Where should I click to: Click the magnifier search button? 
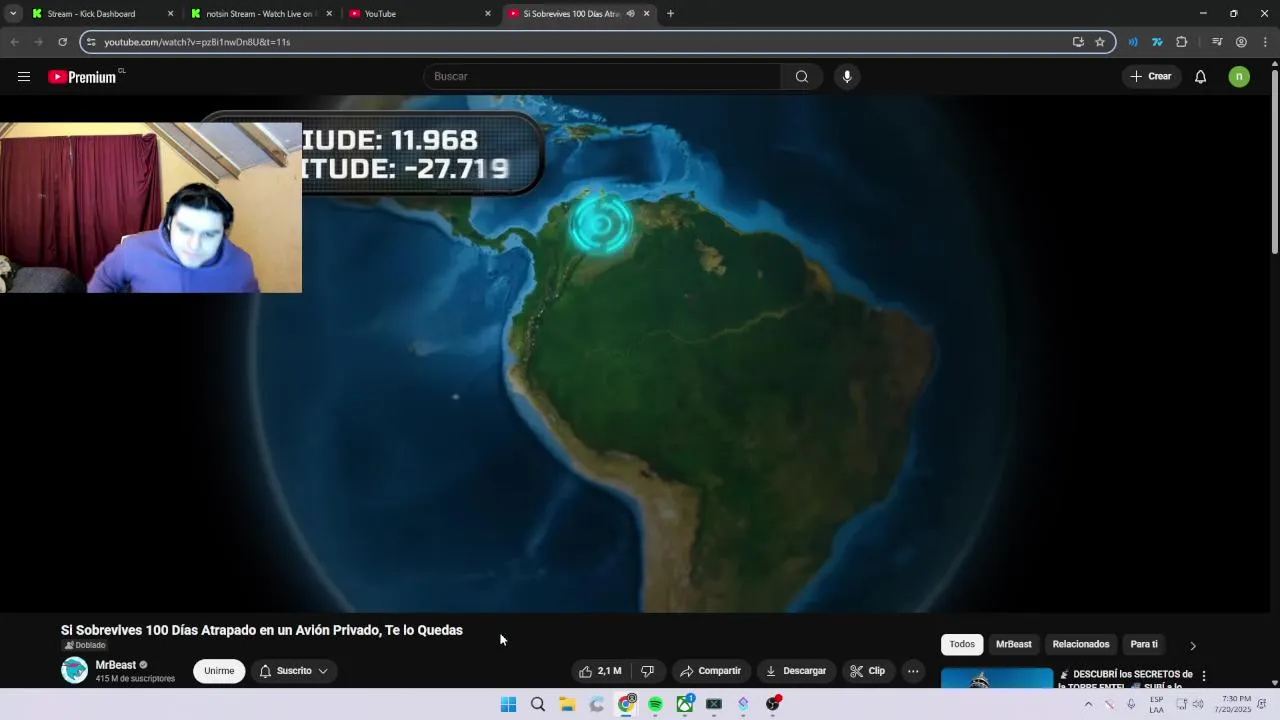click(802, 77)
